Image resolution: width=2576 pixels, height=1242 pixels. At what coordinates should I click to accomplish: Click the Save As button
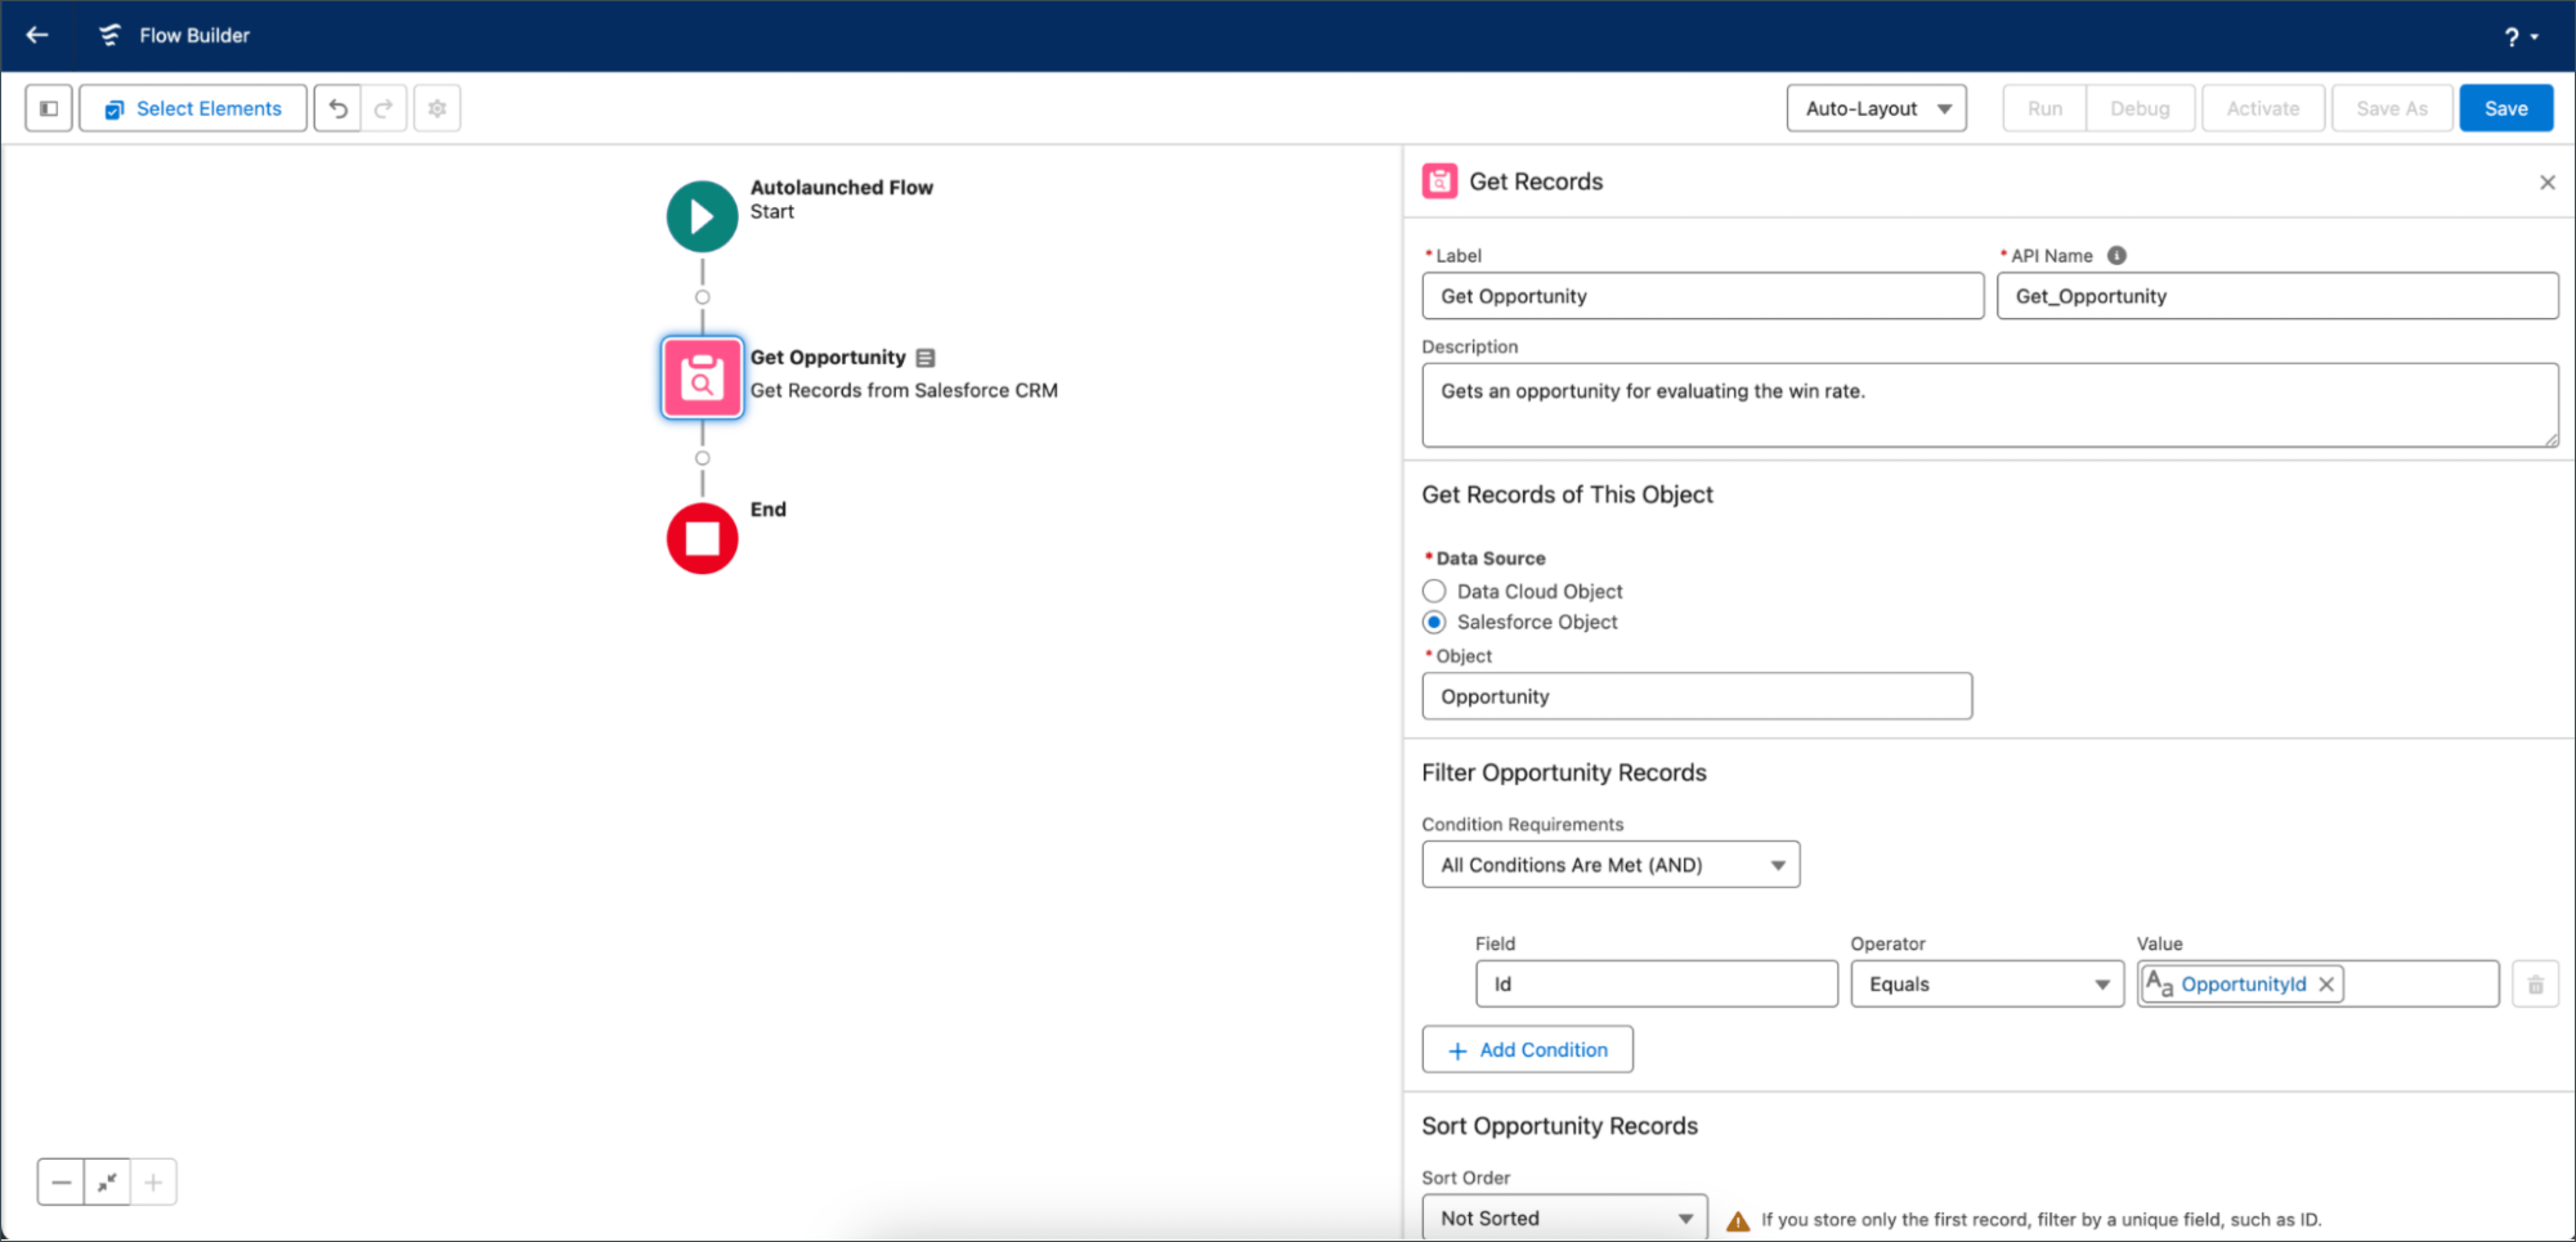pyautogui.click(x=2391, y=108)
